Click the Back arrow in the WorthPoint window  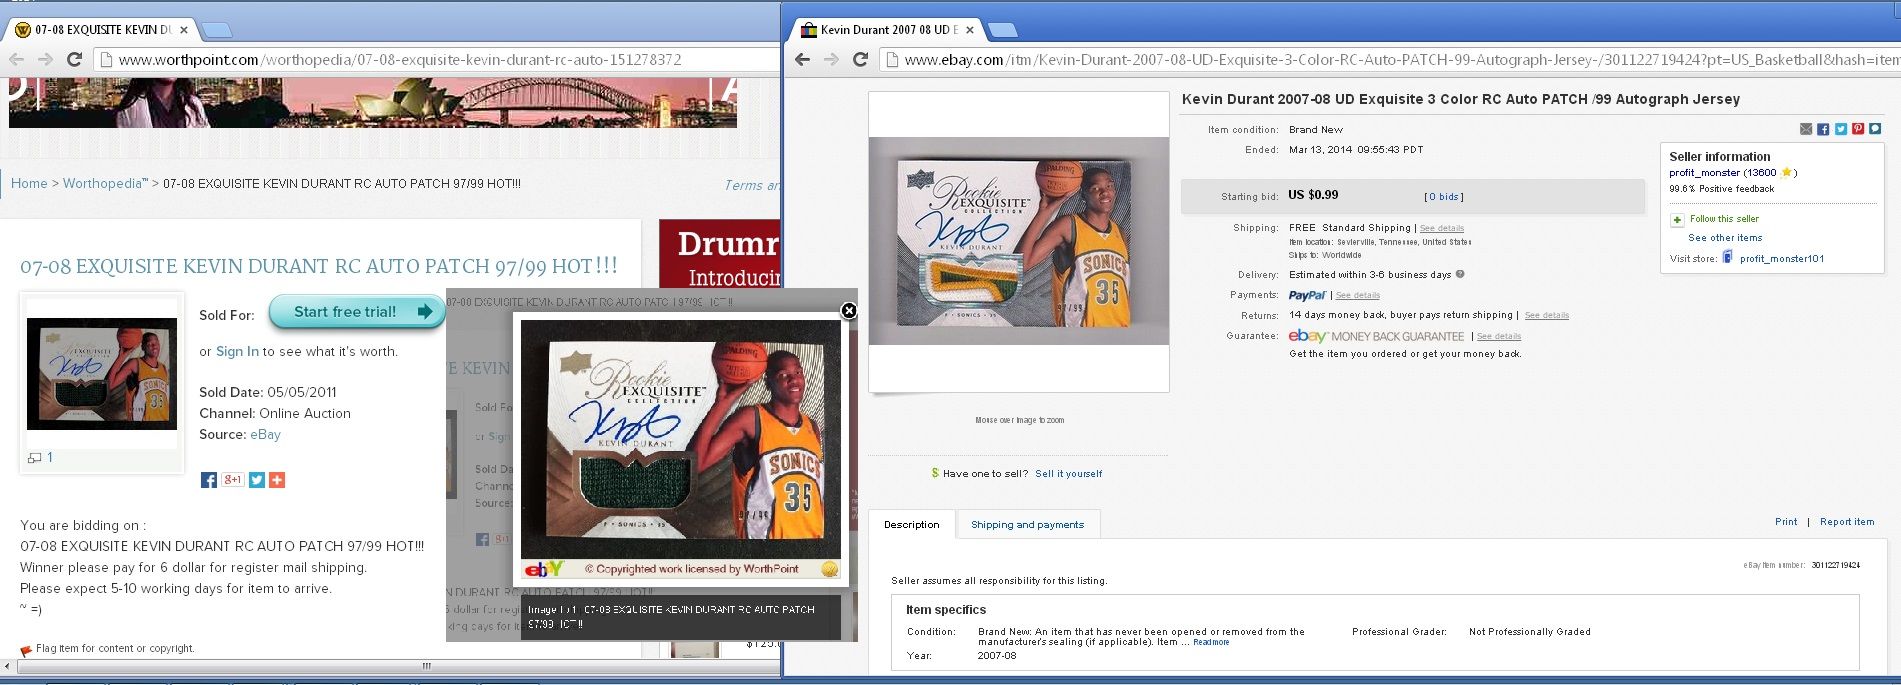pyautogui.click(x=17, y=60)
